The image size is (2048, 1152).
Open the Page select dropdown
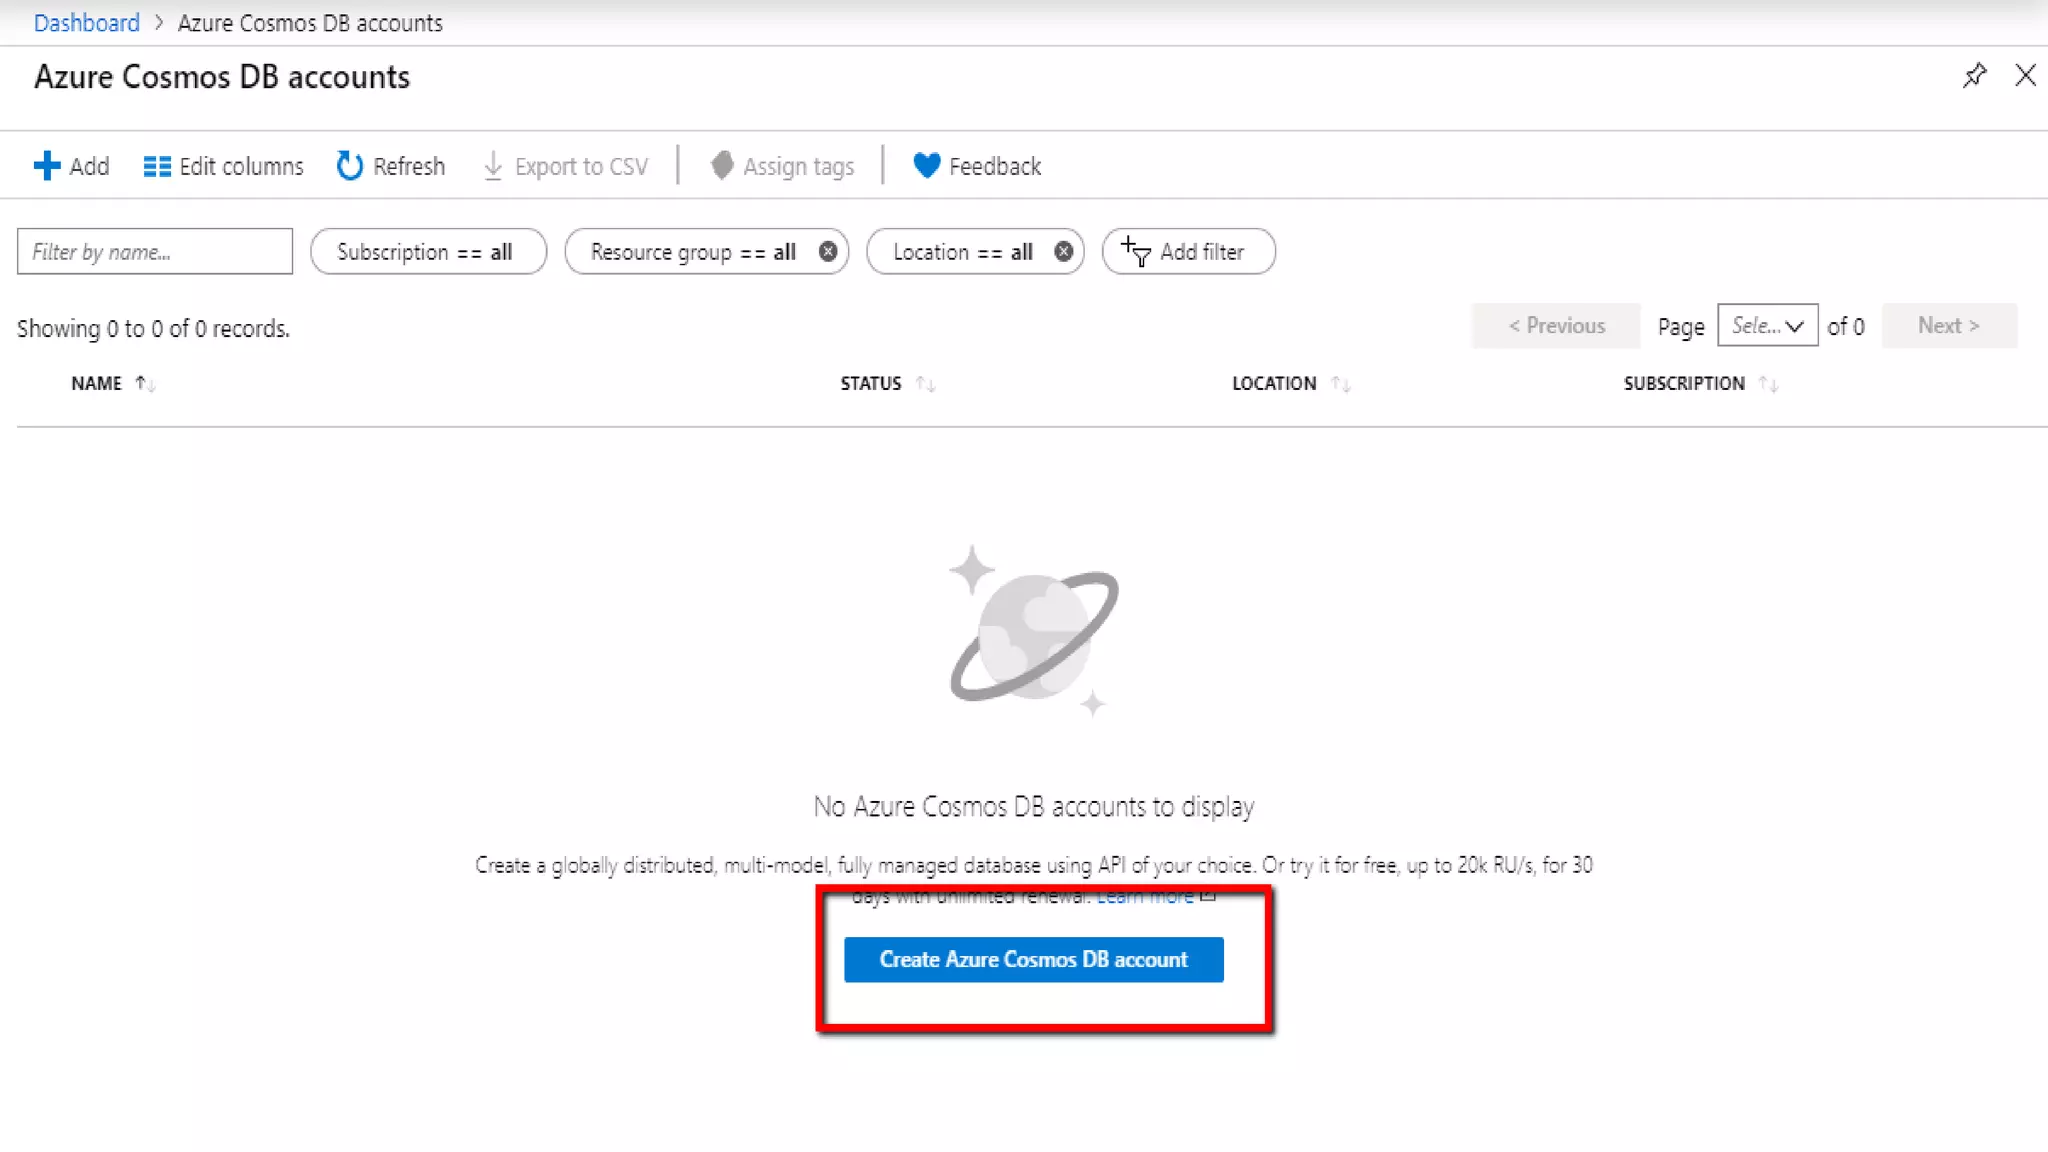click(1767, 326)
